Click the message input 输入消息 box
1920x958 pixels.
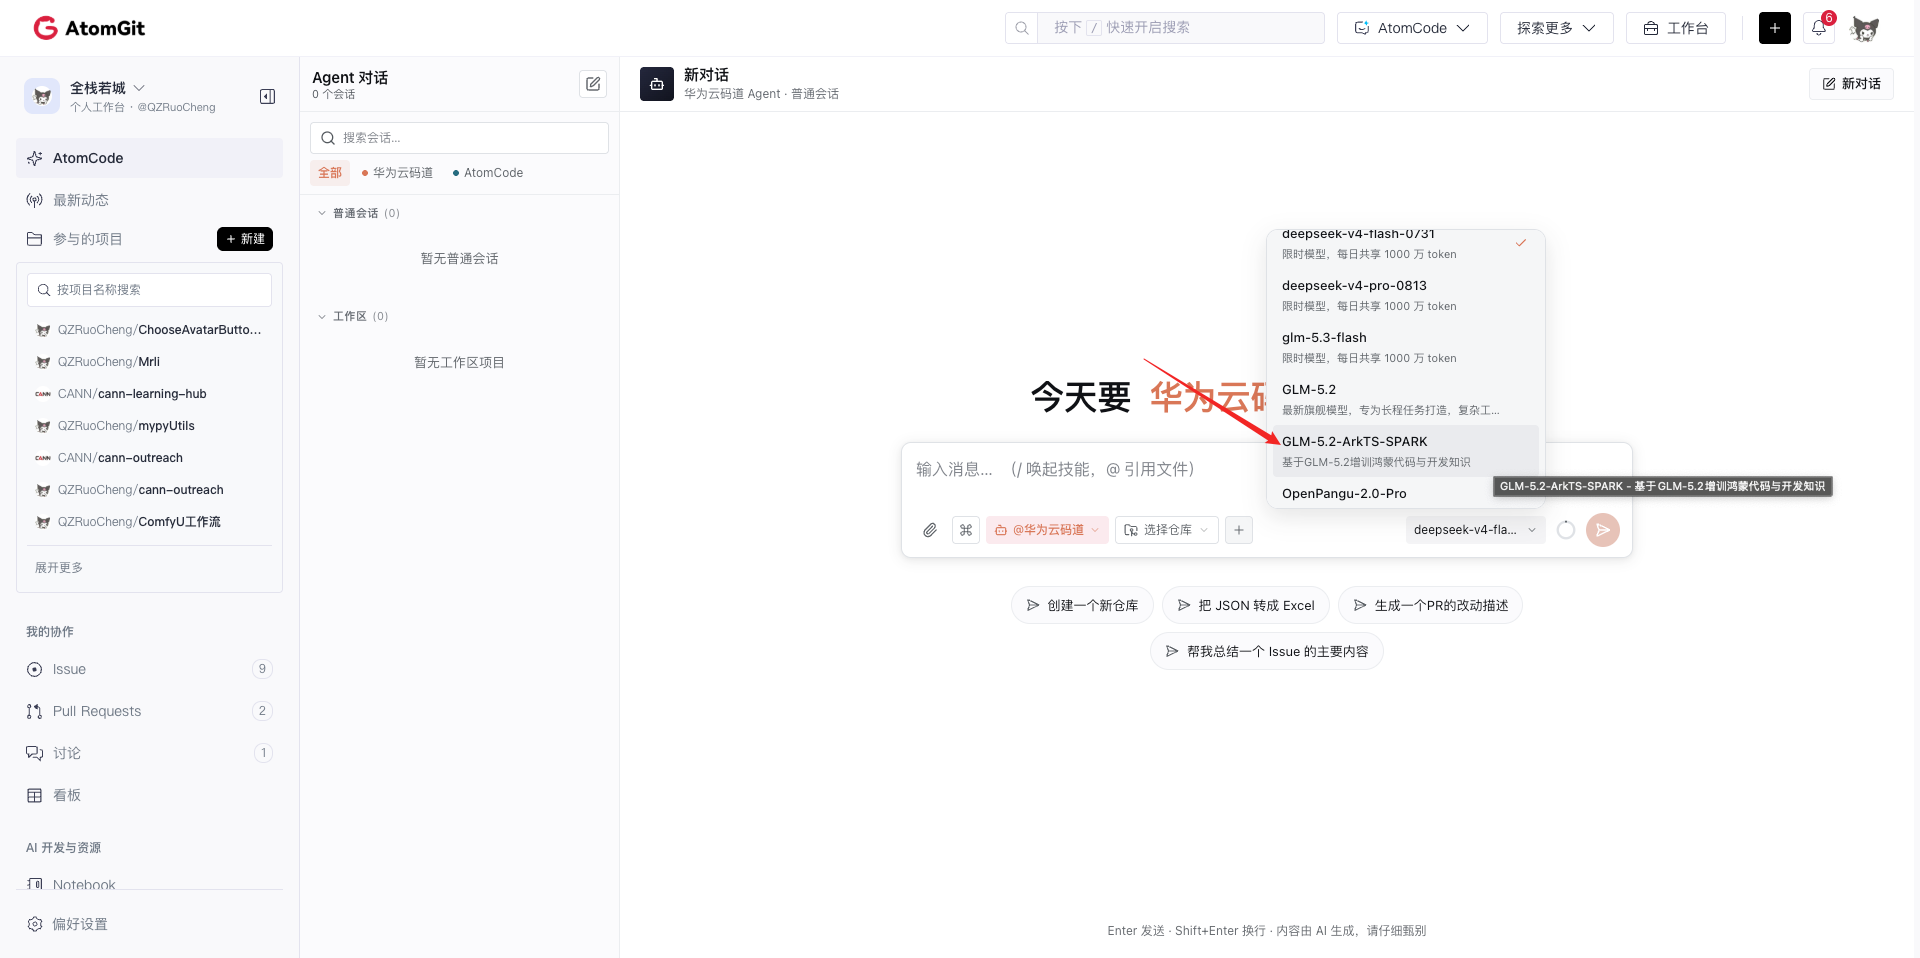click(x=1085, y=469)
